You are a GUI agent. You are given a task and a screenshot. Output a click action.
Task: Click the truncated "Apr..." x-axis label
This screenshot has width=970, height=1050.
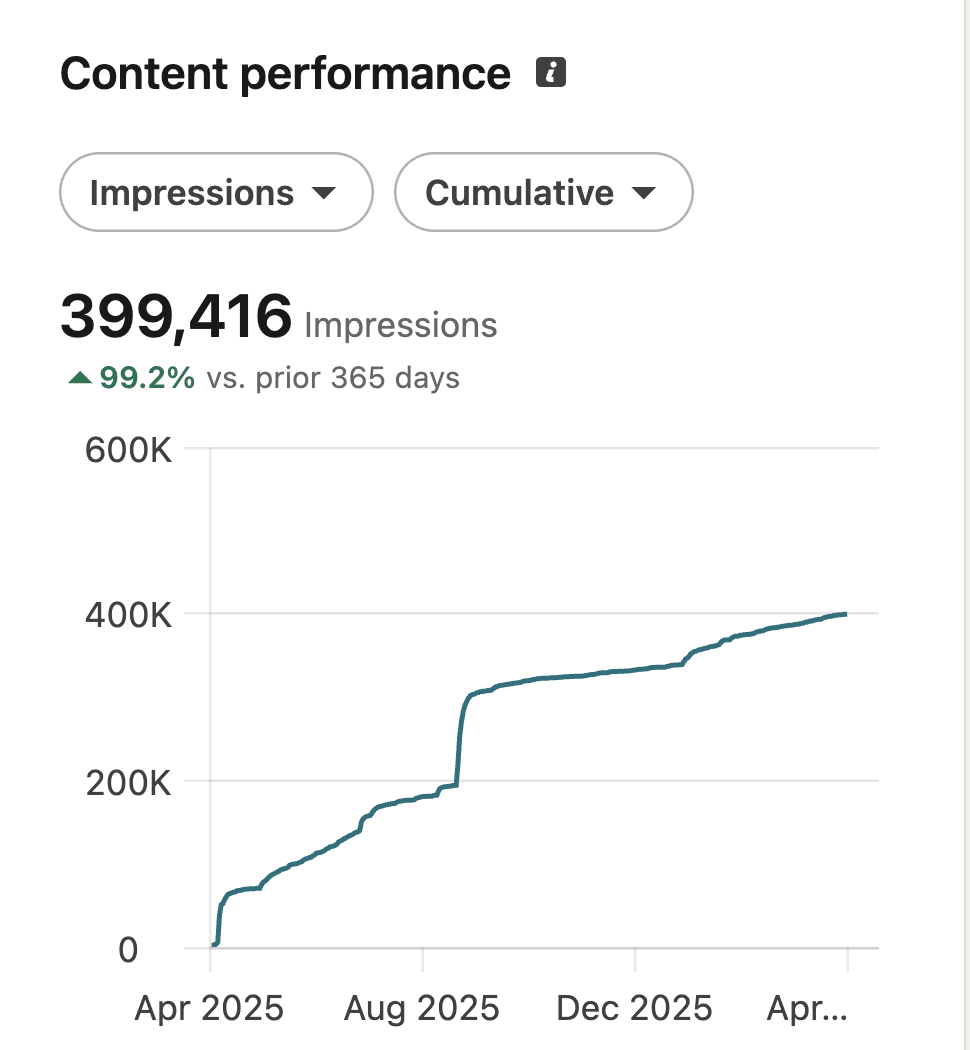tap(807, 1008)
